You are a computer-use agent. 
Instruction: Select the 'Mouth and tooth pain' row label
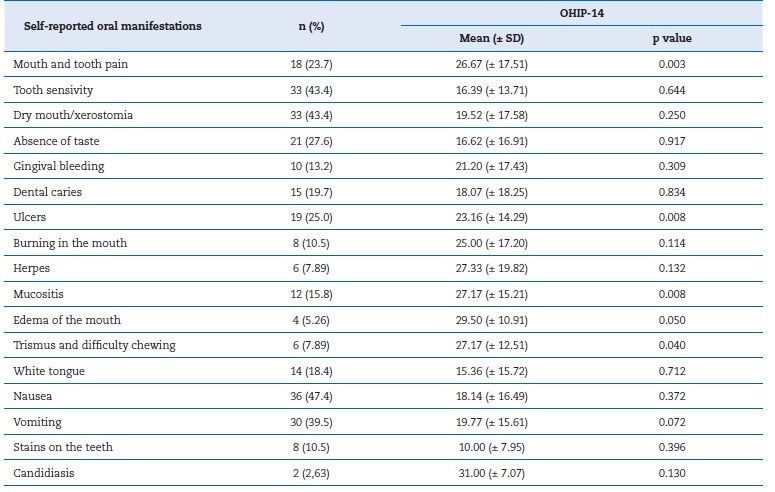click(70, 64)
